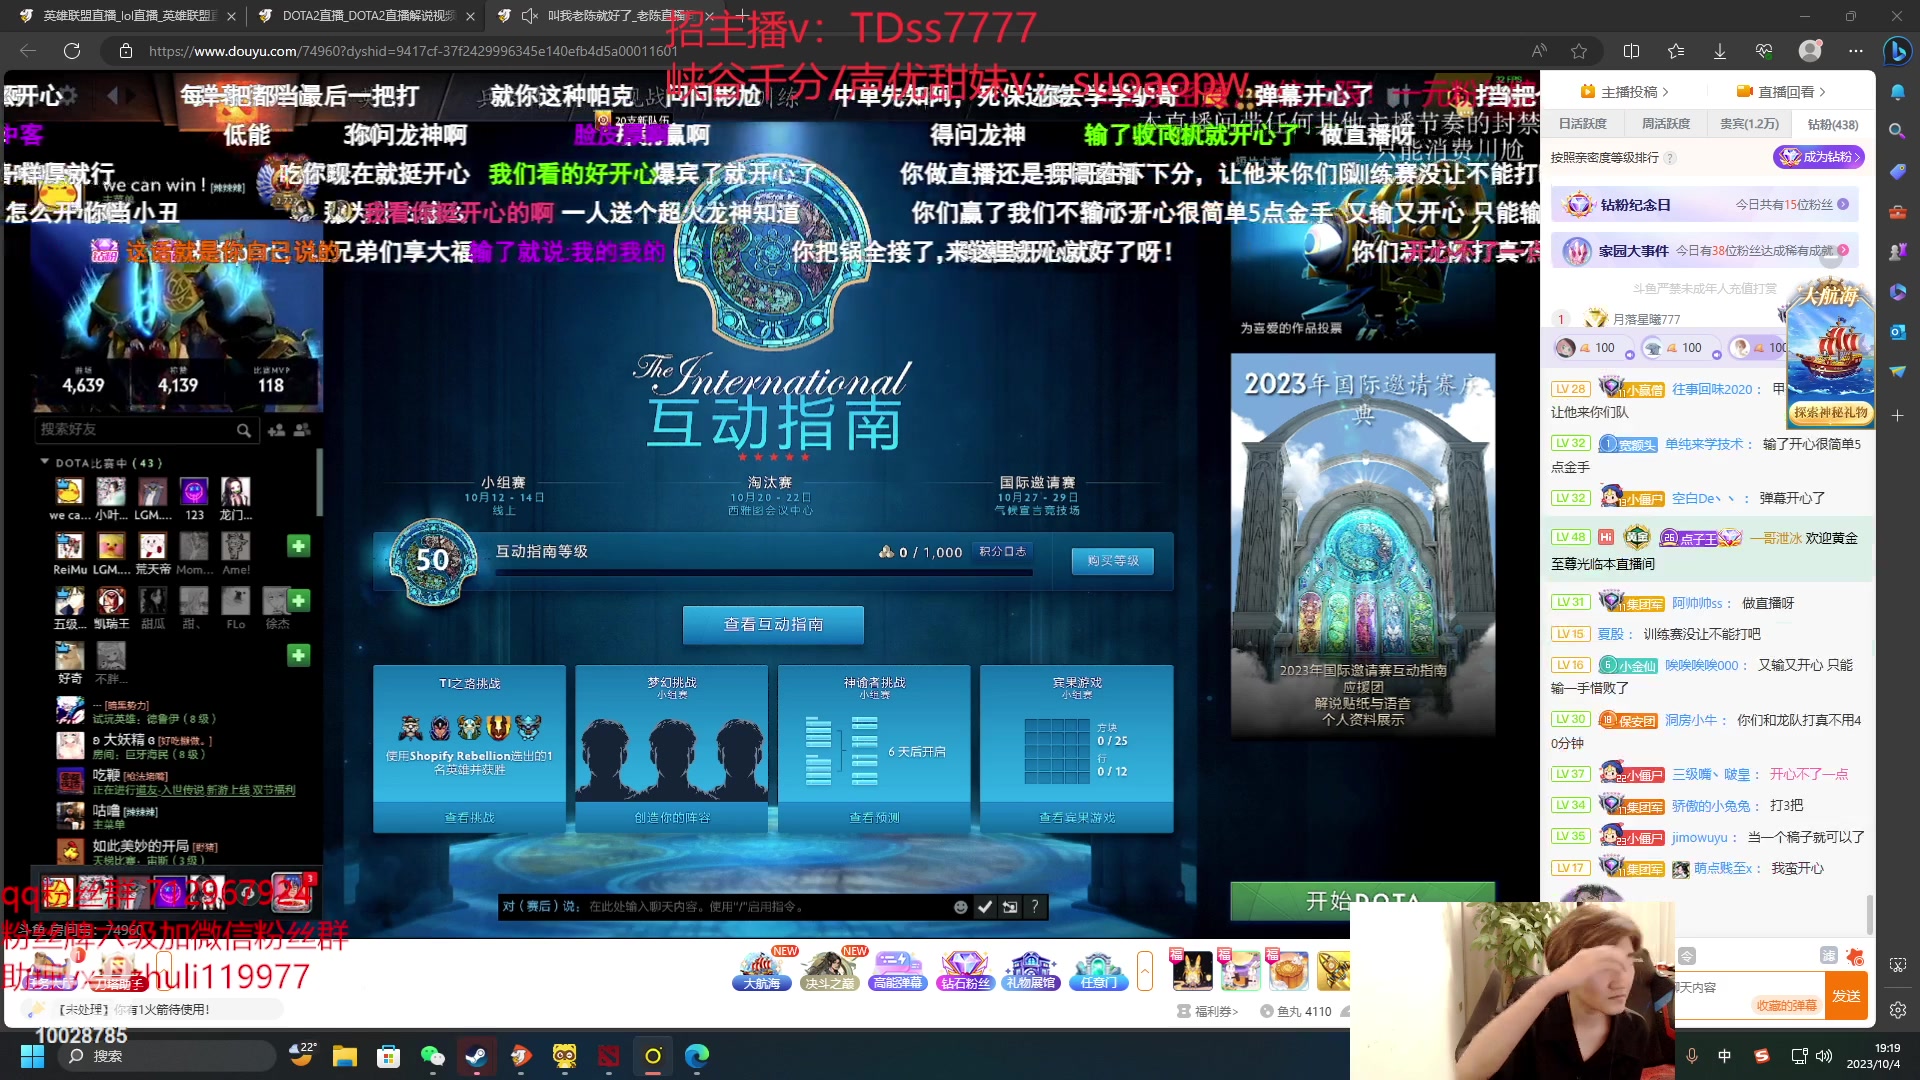Open WeChat from the taskbar
Image resolution: width=1920 pixels, height=1080 pixels.
coord(432,1056)
